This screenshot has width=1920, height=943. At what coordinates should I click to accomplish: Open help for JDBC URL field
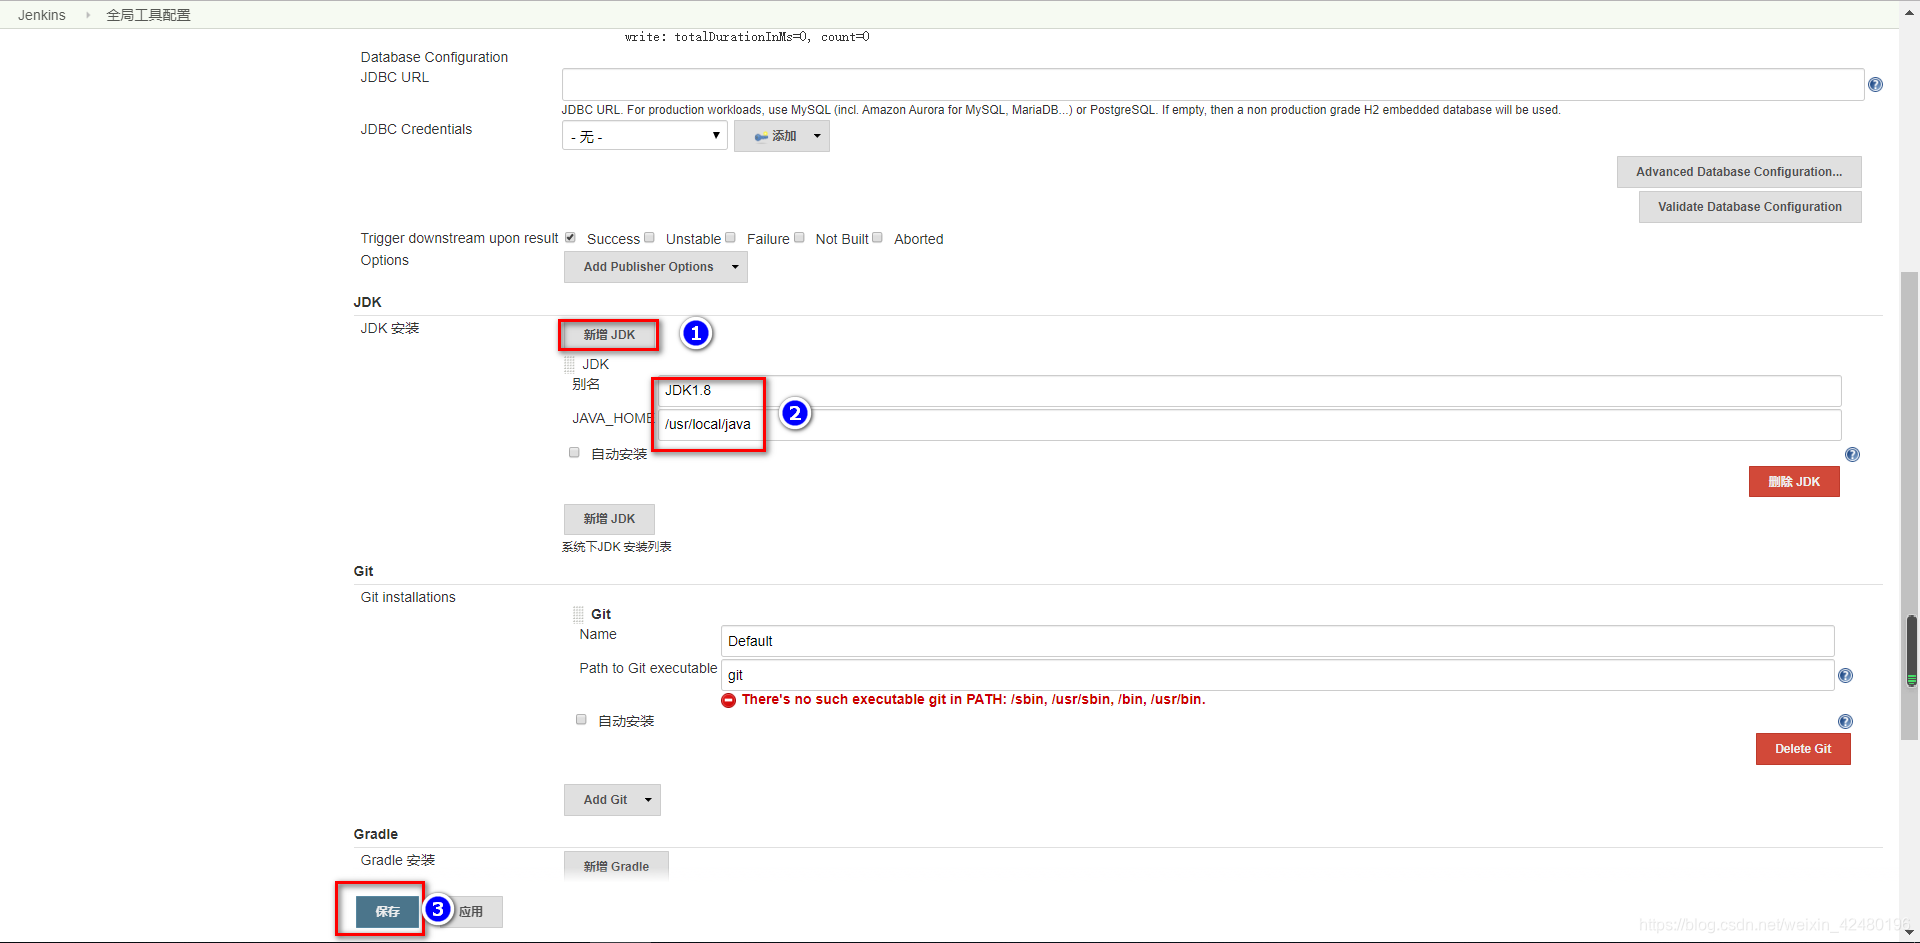[1875, 85]
